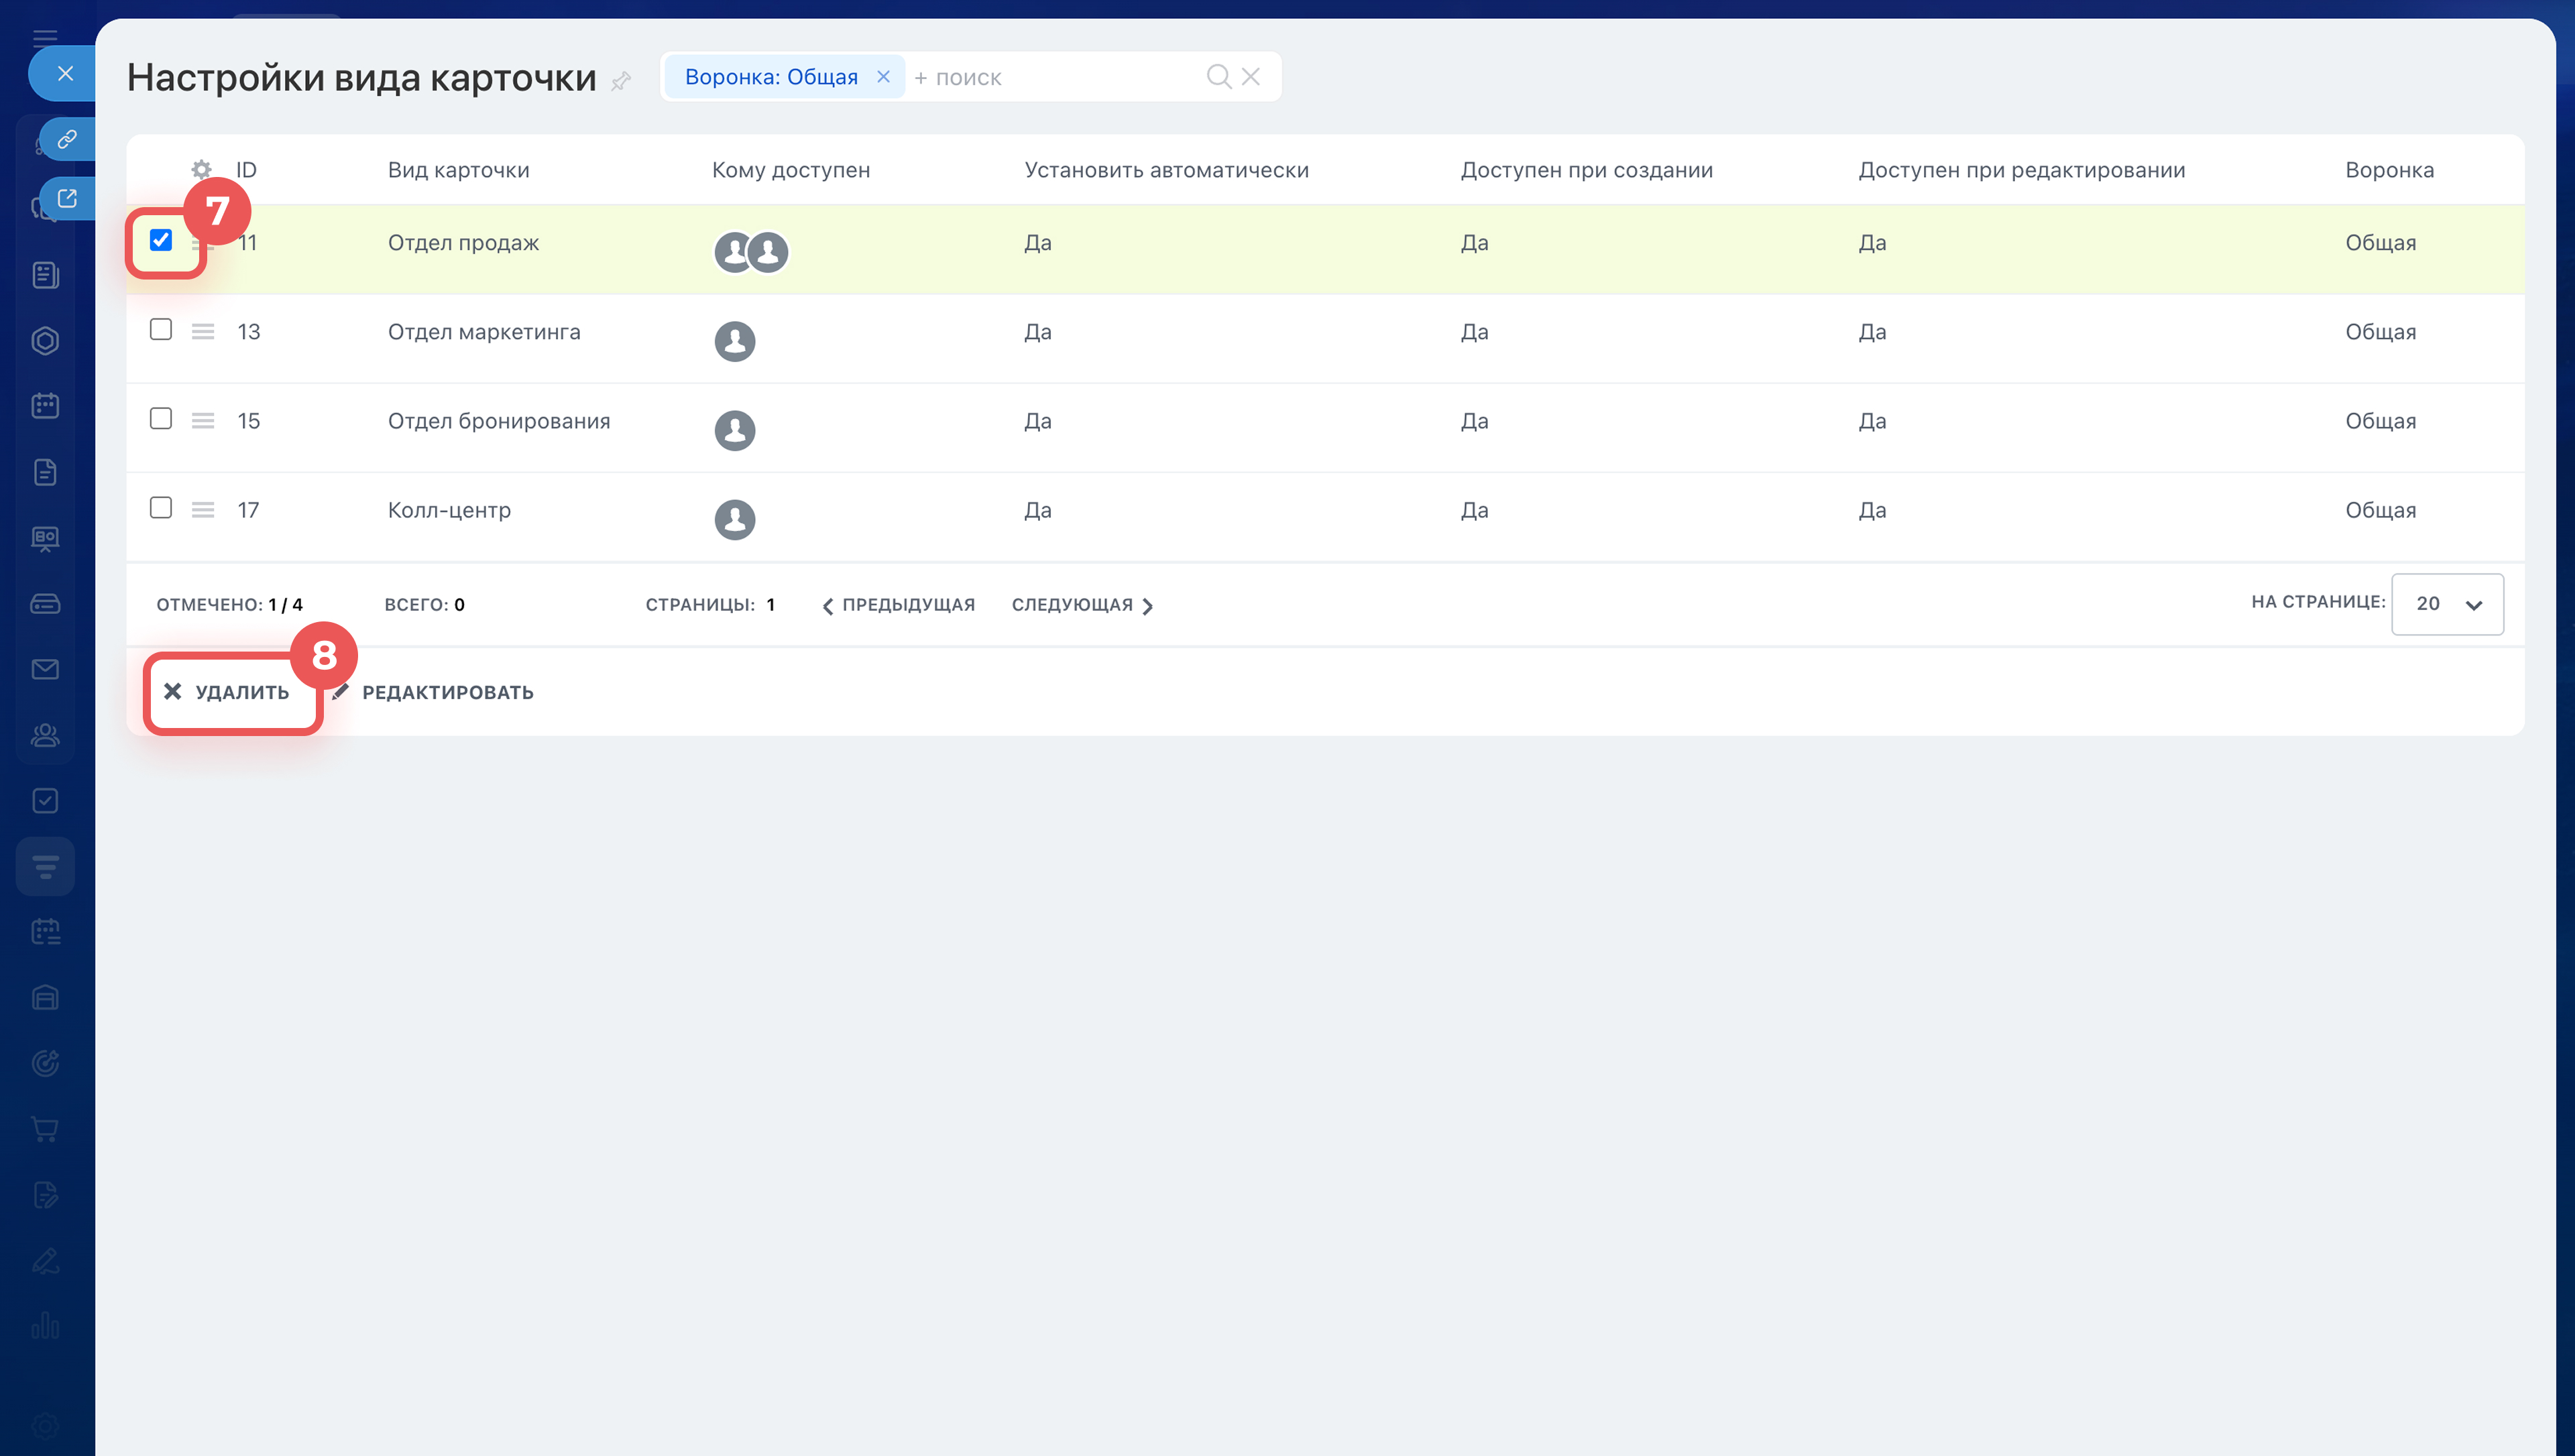The height and width of the screenshot is (1456, 2575).
Task: Open the calendar icon in sidebar
Action: 45,405
